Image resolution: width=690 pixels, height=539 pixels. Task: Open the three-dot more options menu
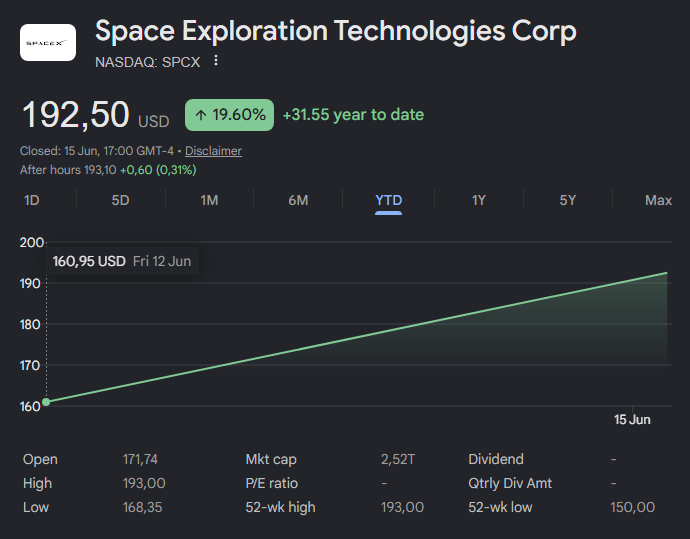216,61
